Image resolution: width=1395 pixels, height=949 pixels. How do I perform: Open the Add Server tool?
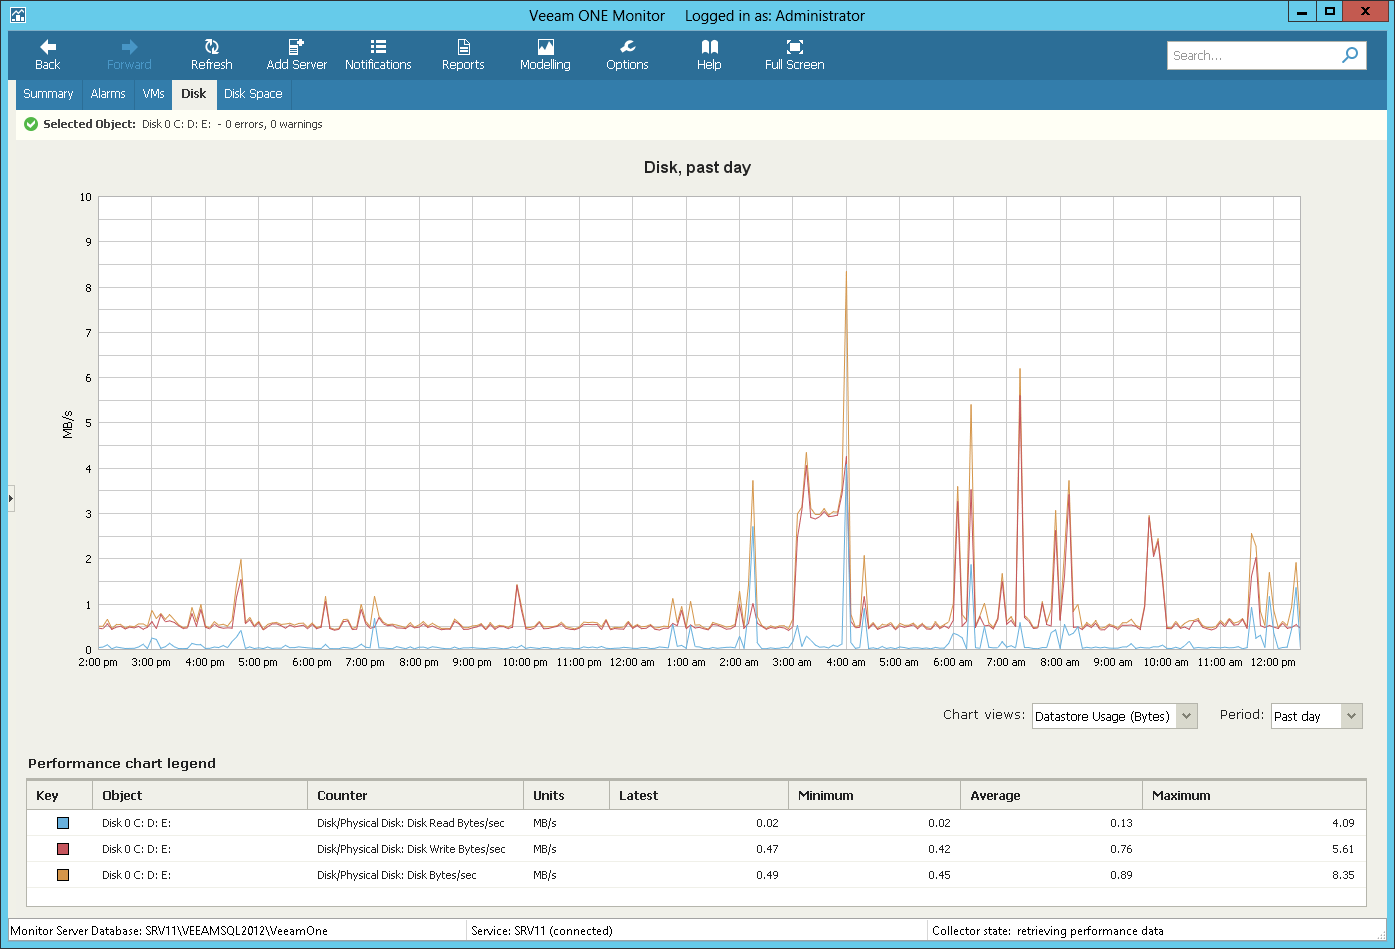(296, 55)
